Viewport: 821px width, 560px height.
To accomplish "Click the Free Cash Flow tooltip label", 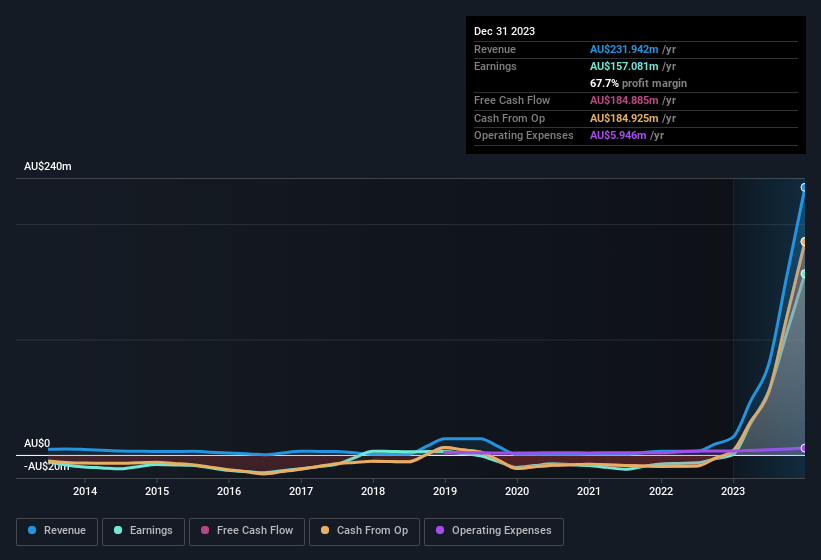I will click(512, 100).
